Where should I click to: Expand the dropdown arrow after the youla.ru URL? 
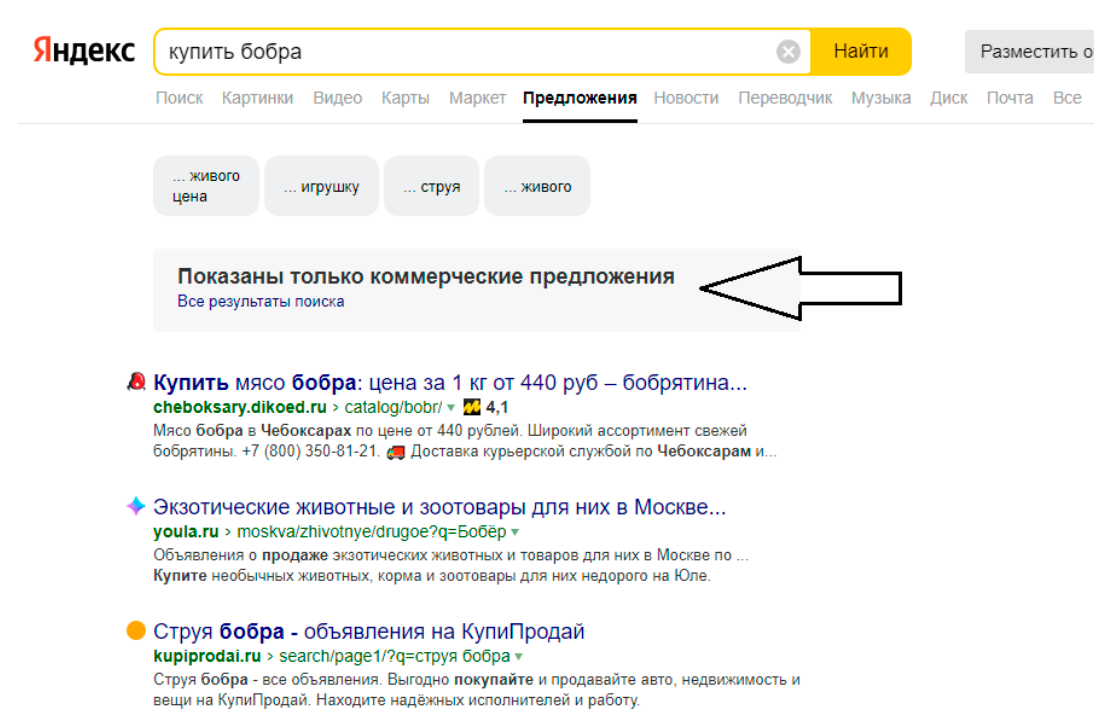click(515, 532)
